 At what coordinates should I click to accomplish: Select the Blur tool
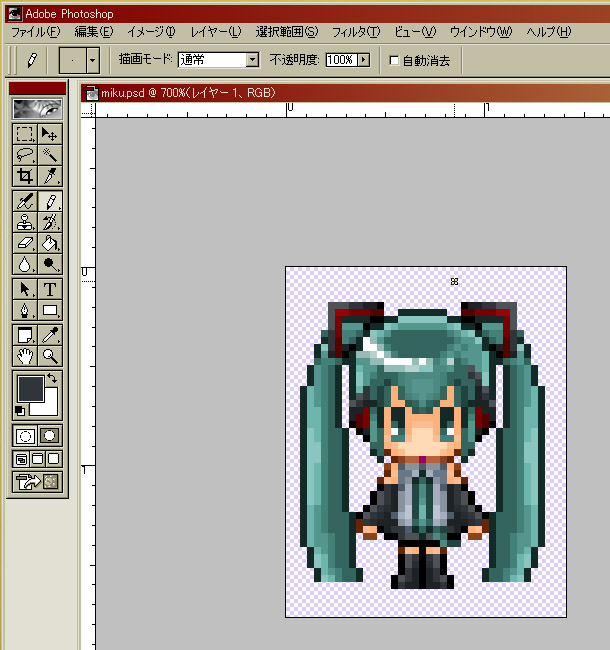tap(25, 264)
